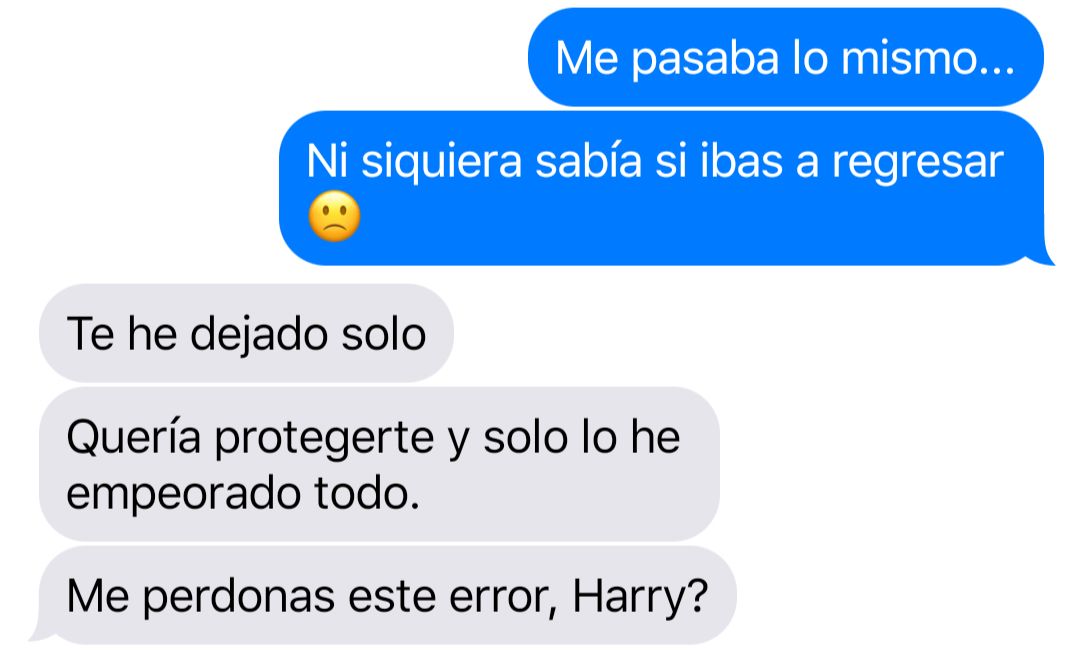The width and height of the screenshot is (1080, 661).
Task: Click the word "perdonas" in the last message
Action: [x=238, y=597]
